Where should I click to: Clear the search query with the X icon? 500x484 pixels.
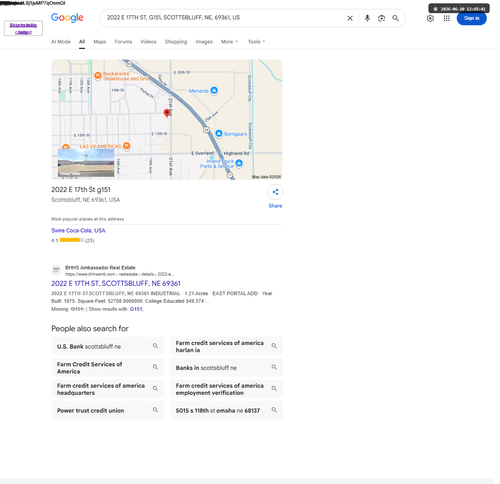click(350, 18)
